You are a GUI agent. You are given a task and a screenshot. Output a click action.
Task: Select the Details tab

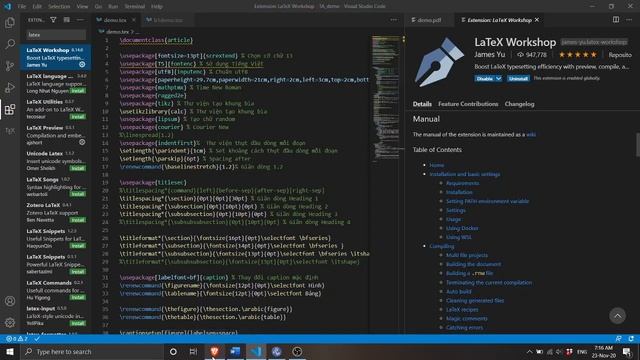click(422, 104)
